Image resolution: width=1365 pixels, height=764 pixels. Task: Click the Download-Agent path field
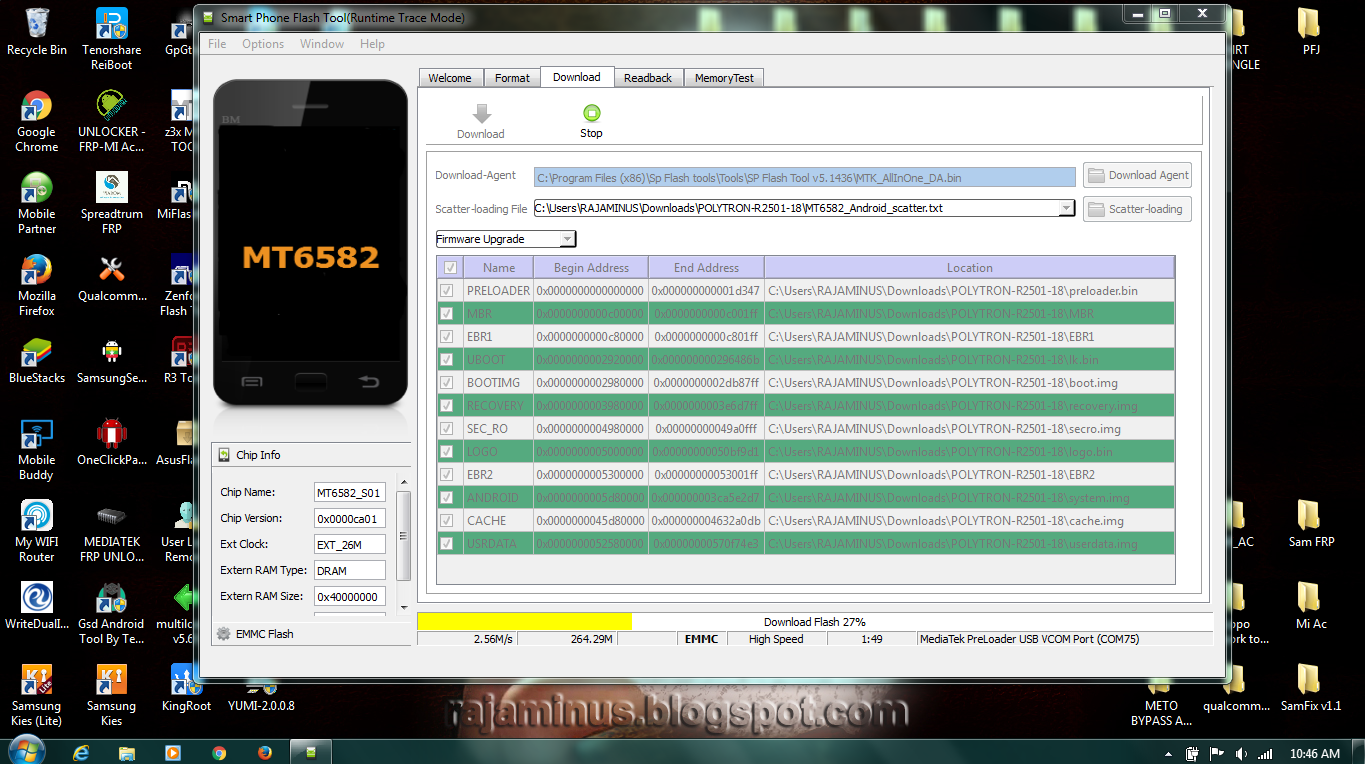(x=805, y=177)
